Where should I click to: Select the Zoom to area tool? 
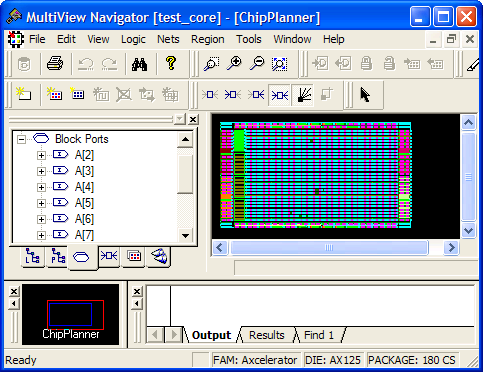[212, 63]
